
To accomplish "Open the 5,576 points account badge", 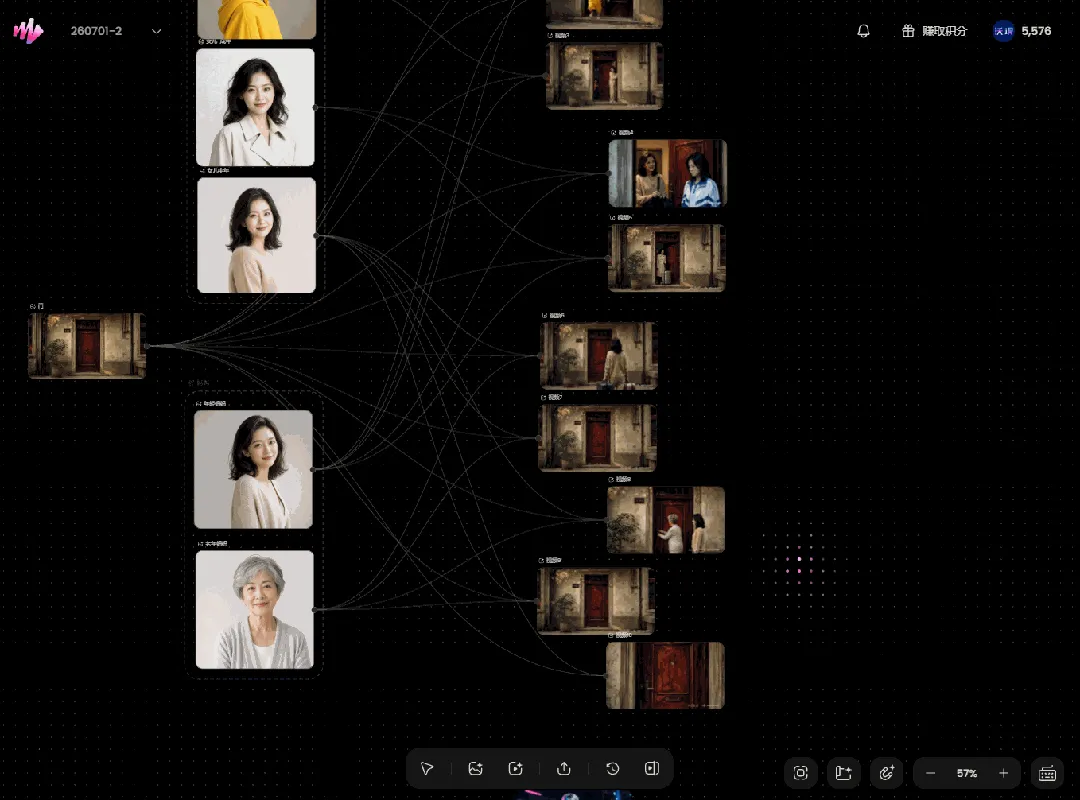I will click(1022, 31).
